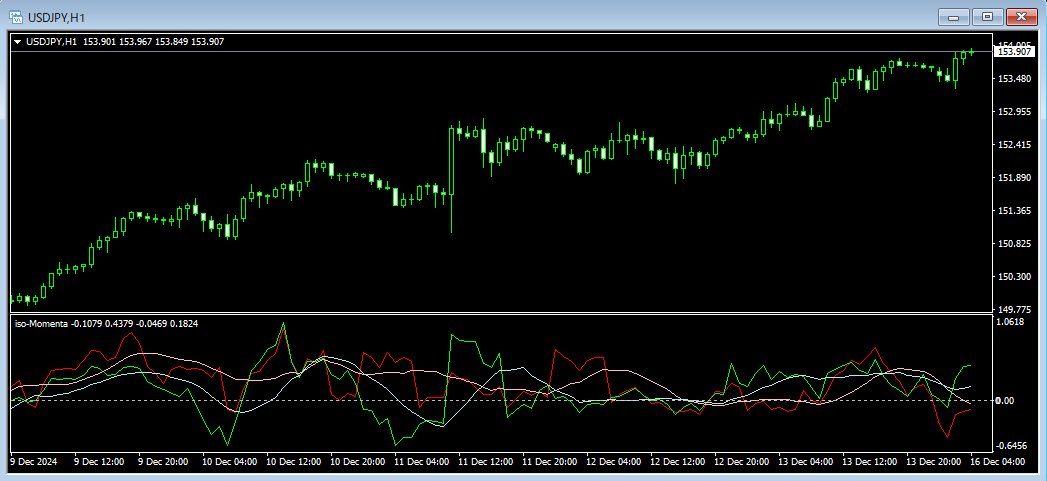Click the chart window icon in title bar
Viewport: 1047px width, 481px height.
[17, 16]
